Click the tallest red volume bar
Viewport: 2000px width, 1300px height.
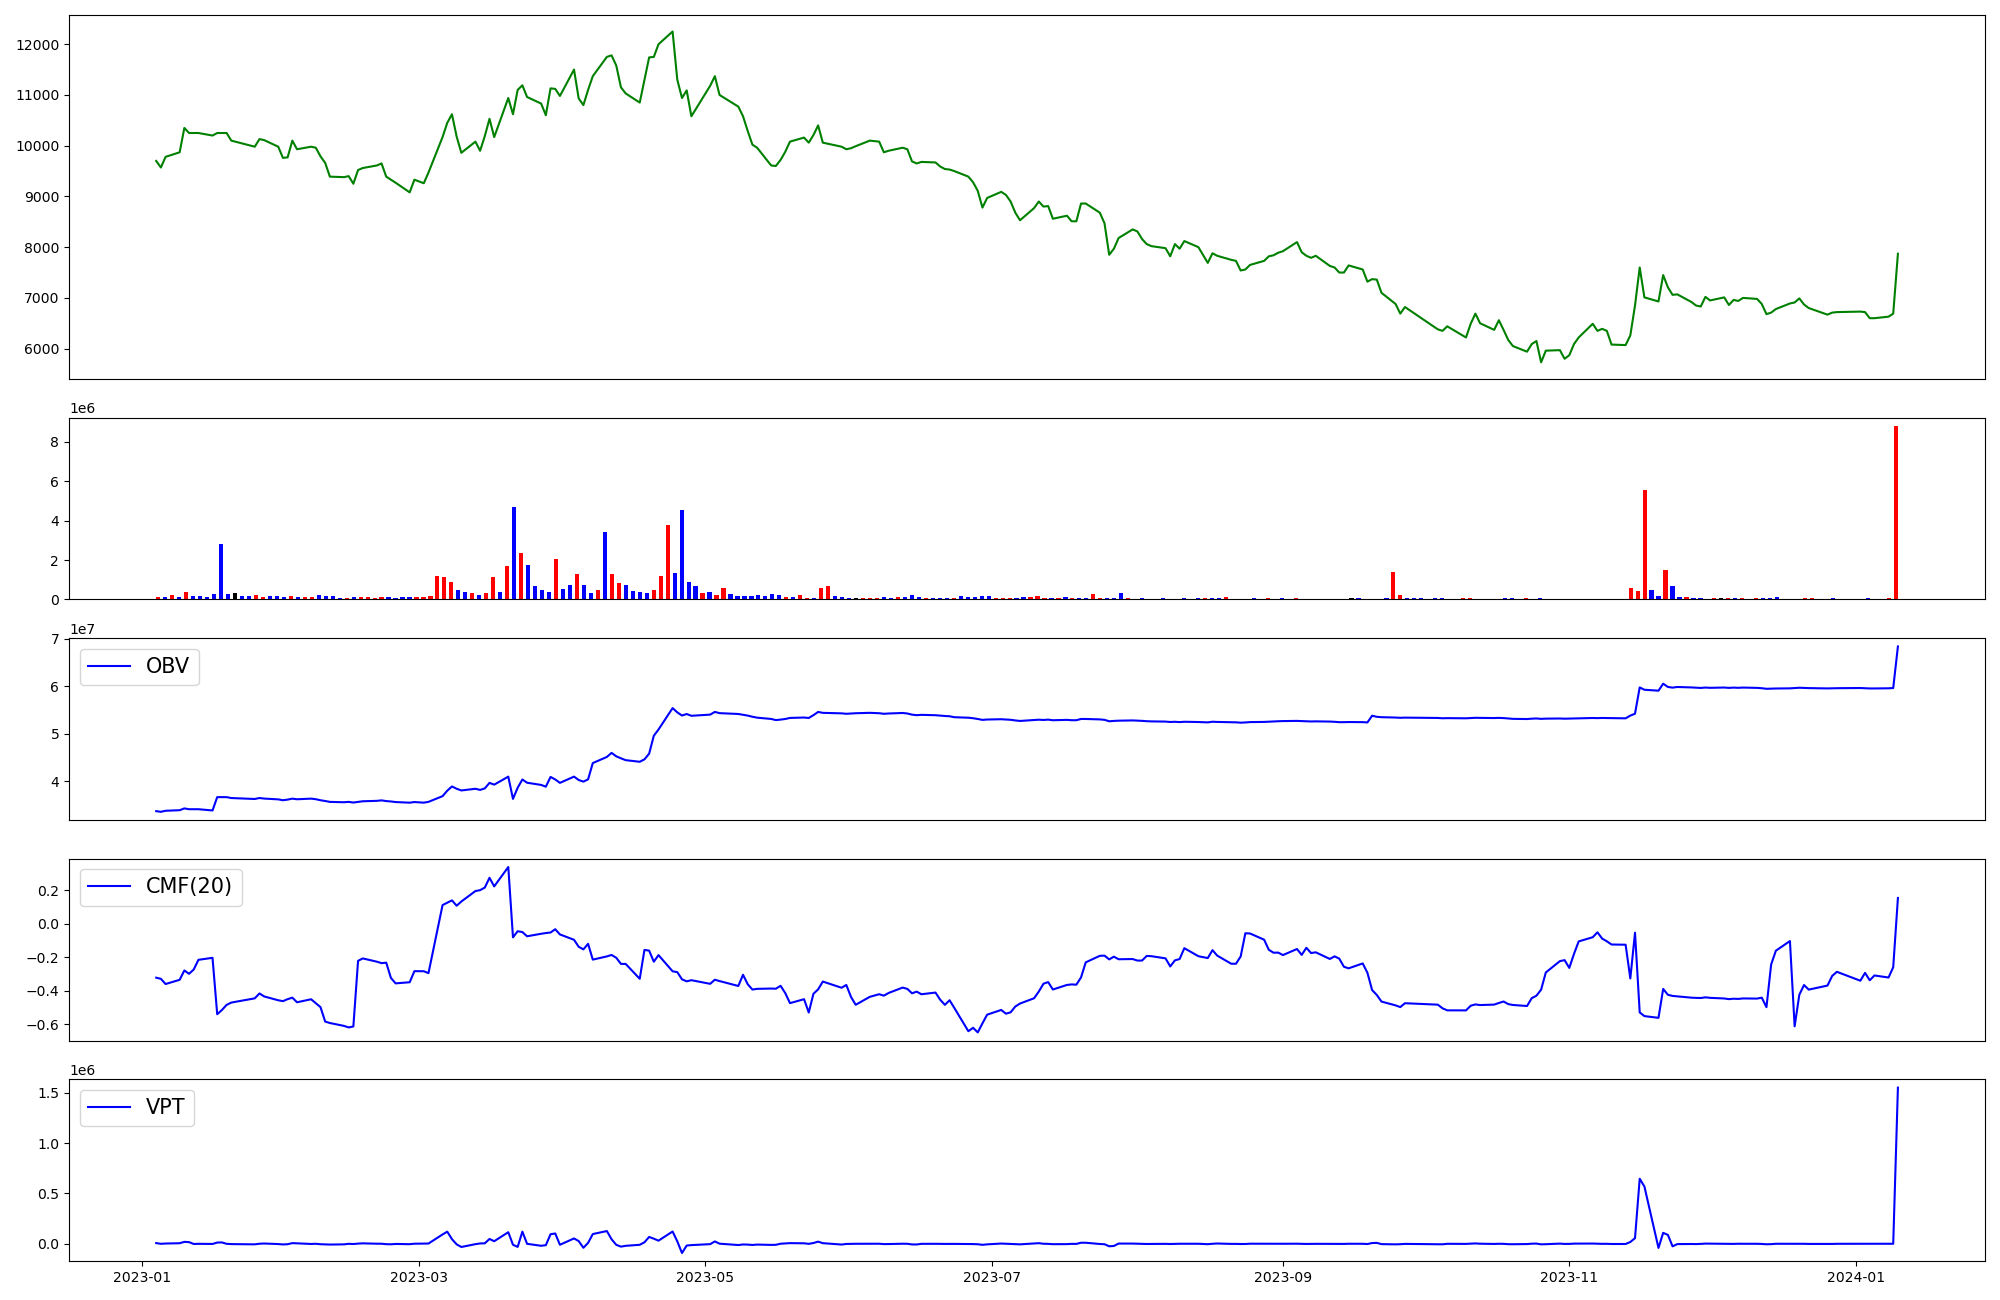coord(1895,513)
